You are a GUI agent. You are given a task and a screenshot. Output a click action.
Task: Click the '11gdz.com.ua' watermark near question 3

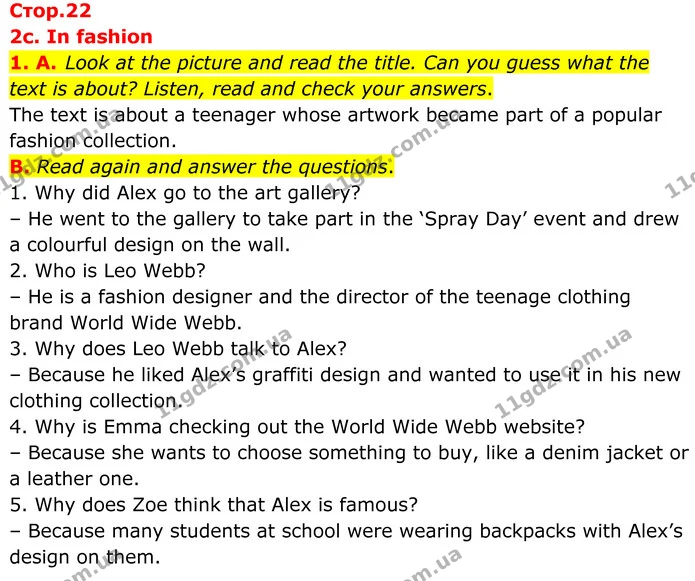click(x=225, y=373)
